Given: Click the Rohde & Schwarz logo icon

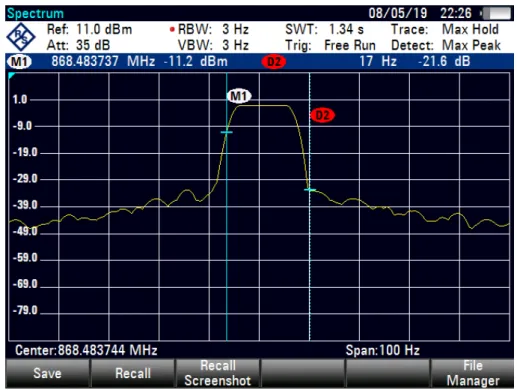Looking at the screenshot, I should click(21, 37).
